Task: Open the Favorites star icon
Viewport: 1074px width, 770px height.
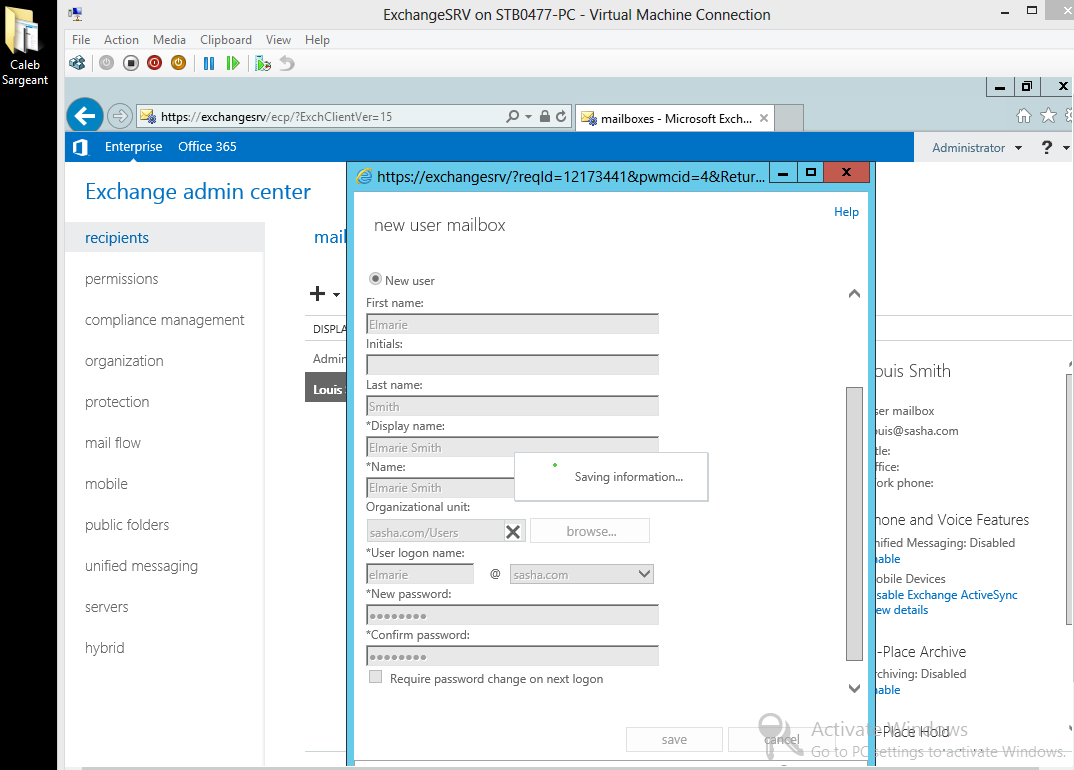Action: [1048, 116]
